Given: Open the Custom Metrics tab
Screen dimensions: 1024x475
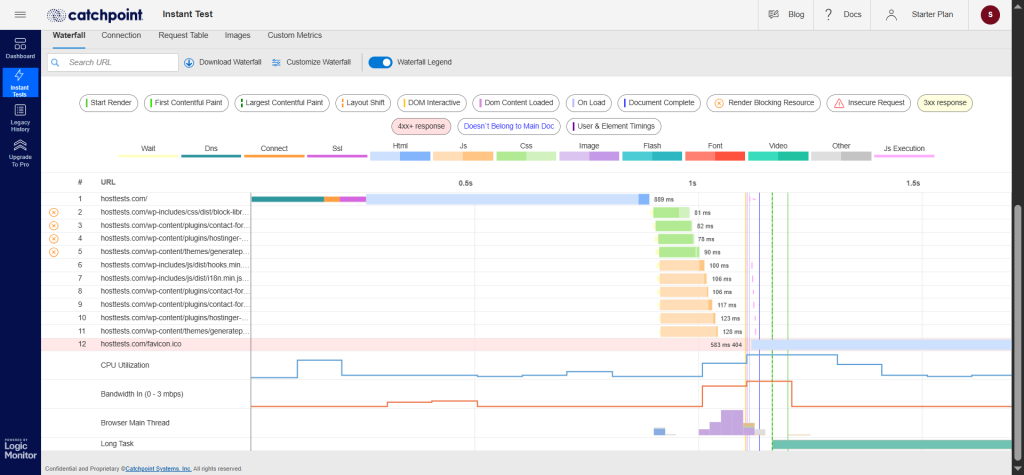Looking at the screenshot, I should 295,35.
